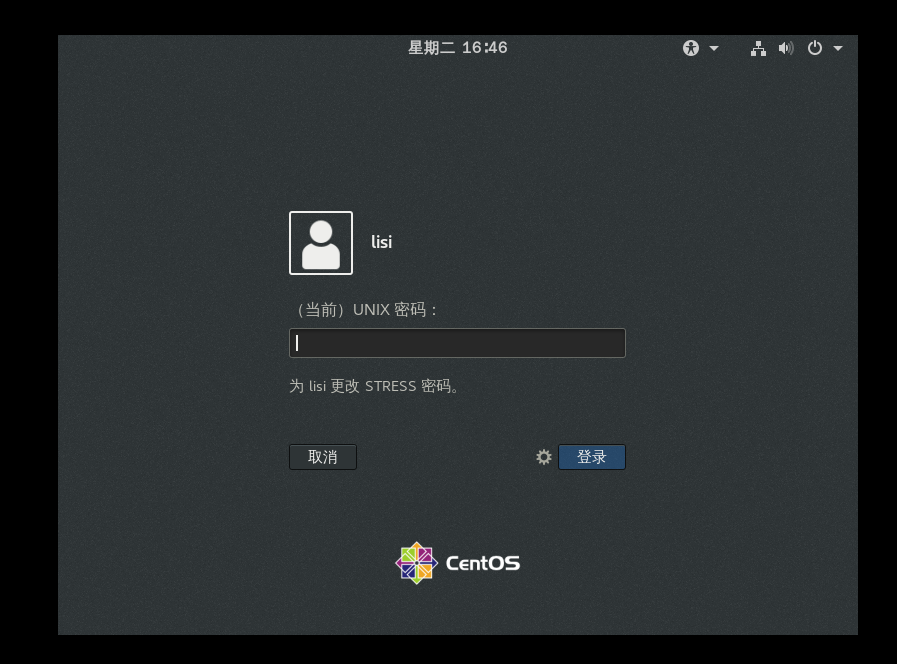This screenshot has height=664, width=897.
Task: Open the session options gear icon
Action: 543,457
